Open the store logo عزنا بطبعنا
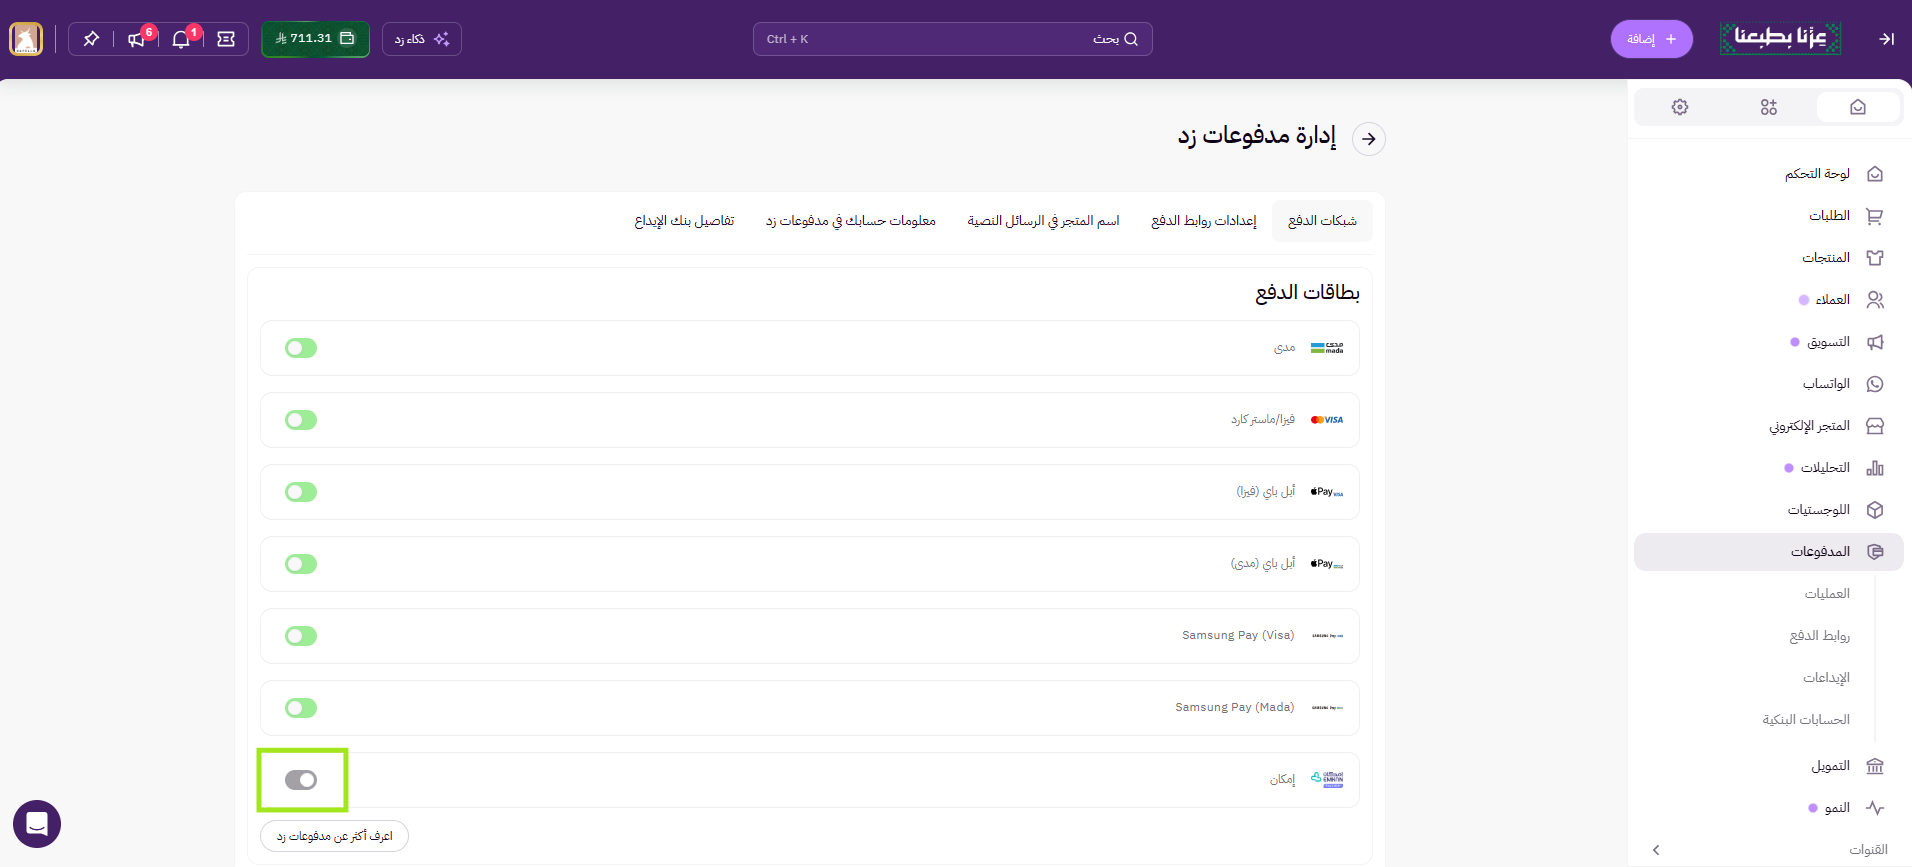 1780,38
